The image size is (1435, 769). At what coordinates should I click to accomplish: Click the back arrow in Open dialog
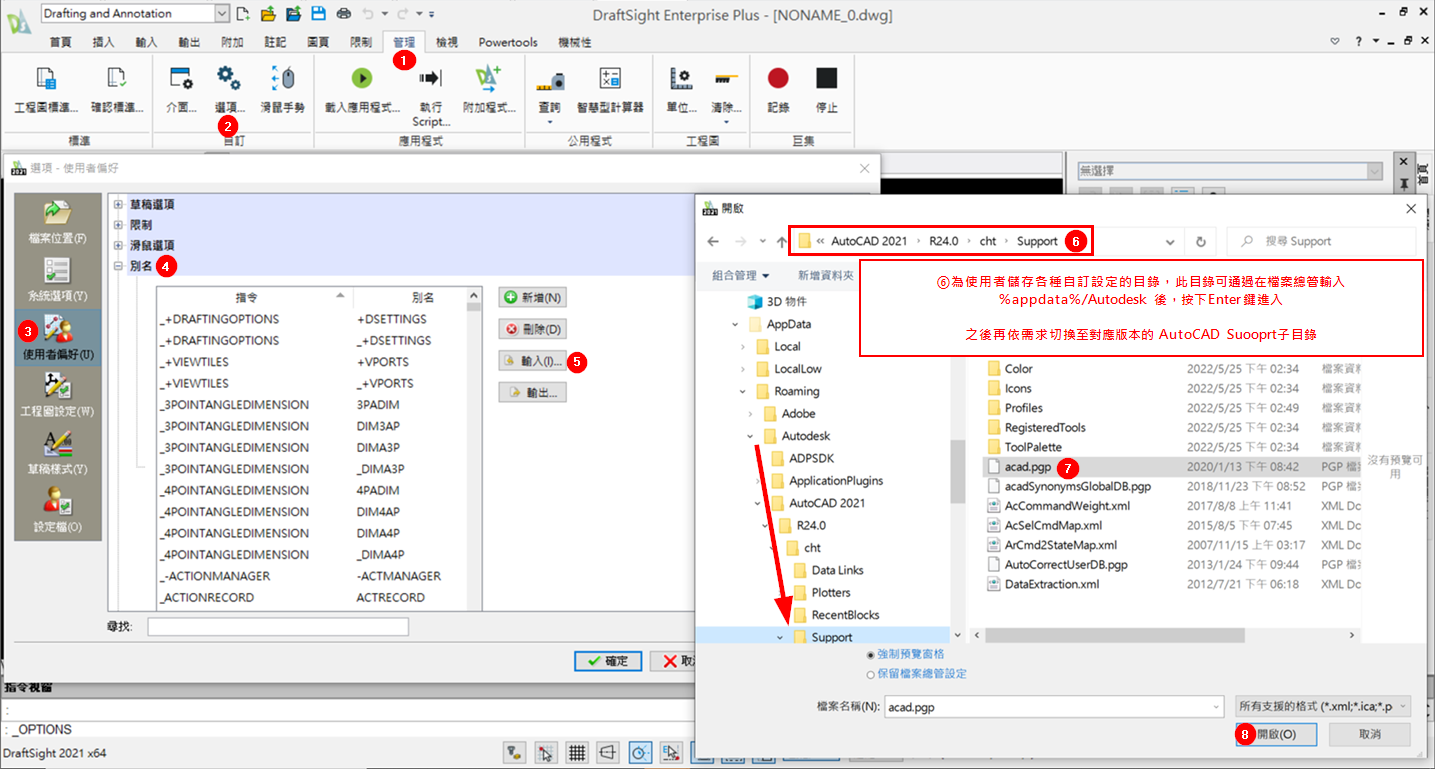713,241
